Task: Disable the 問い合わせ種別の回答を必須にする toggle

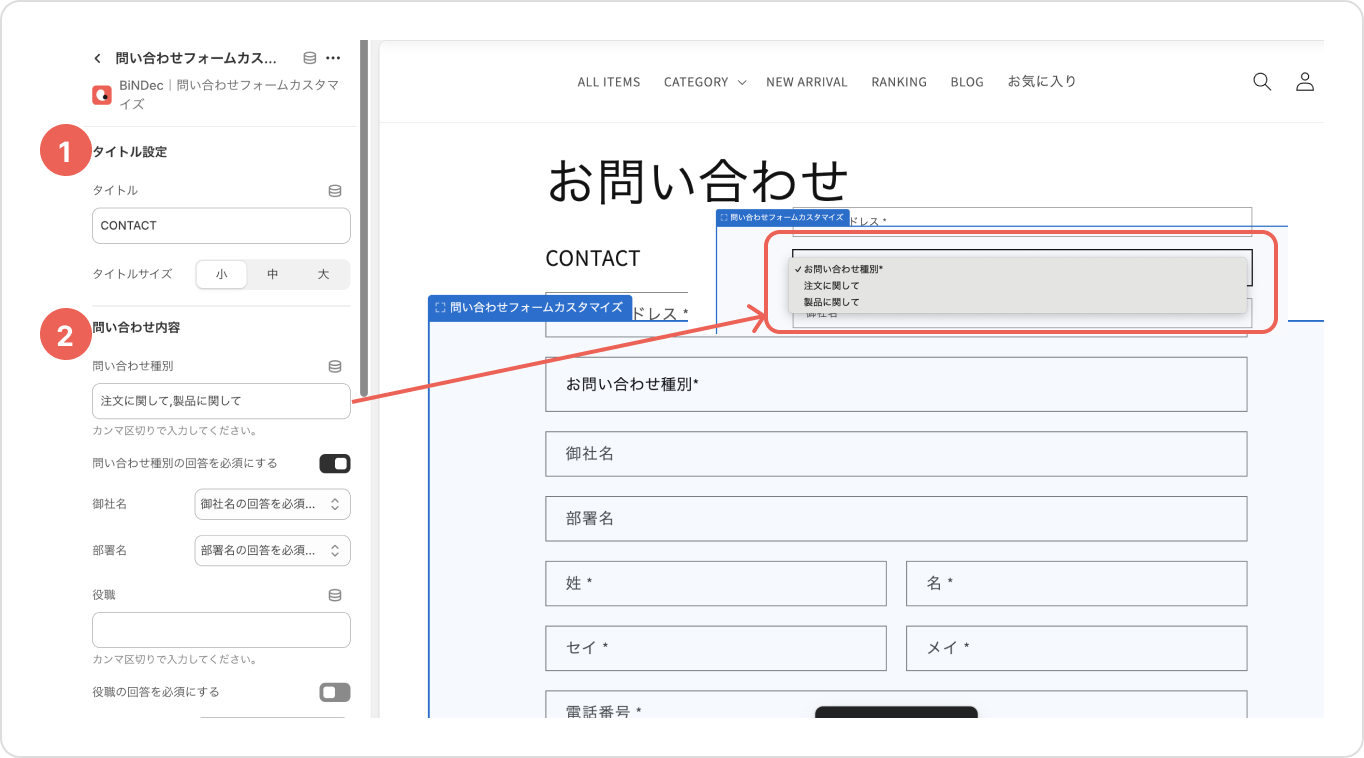Action: click(x=334, y=464)
